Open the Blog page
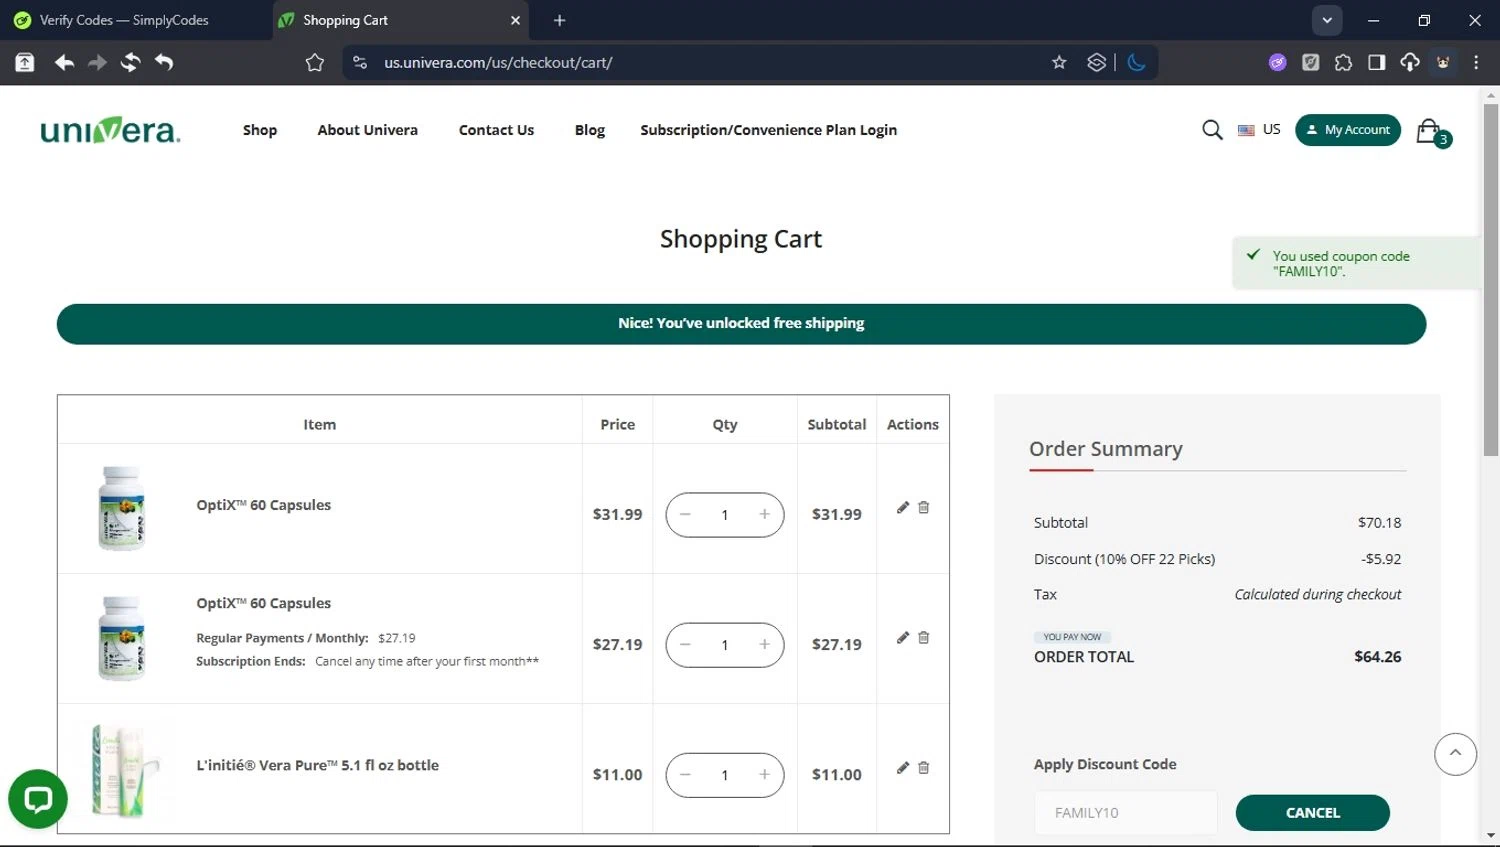1500x847 pixels. point(589,130)
